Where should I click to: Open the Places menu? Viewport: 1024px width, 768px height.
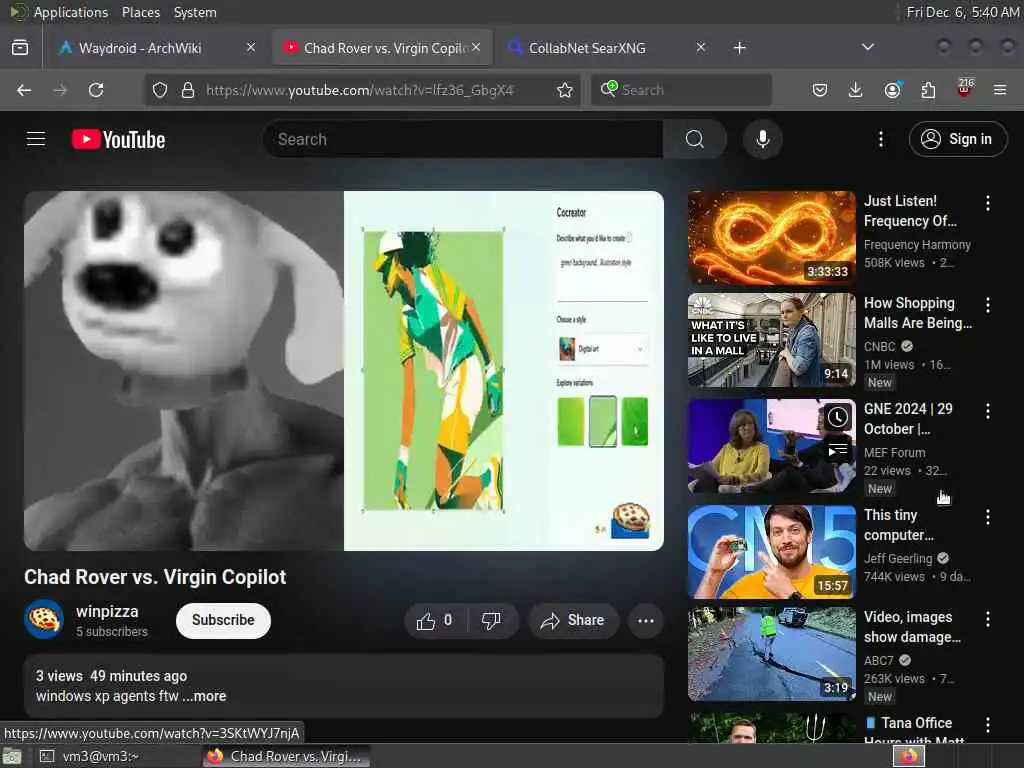coord(140,12)
